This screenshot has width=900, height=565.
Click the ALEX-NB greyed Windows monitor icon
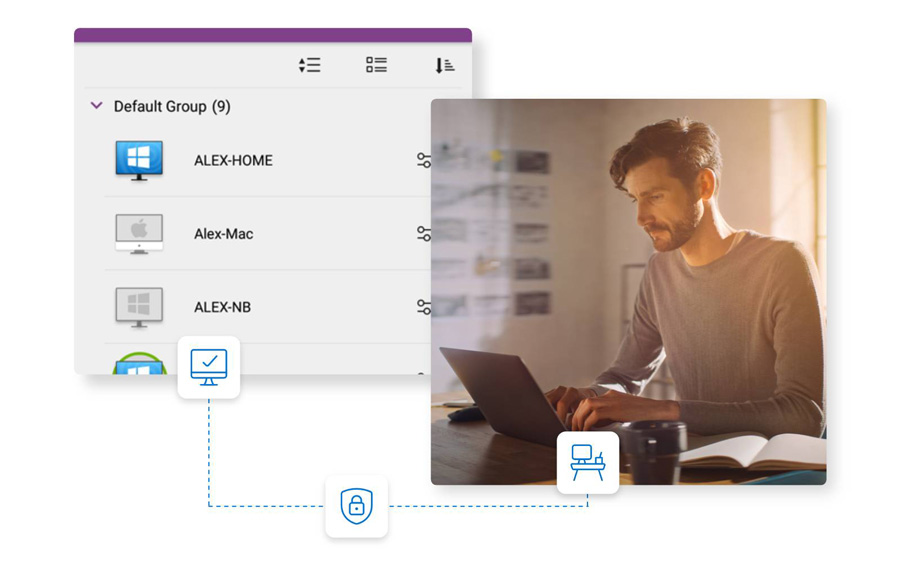139,307
